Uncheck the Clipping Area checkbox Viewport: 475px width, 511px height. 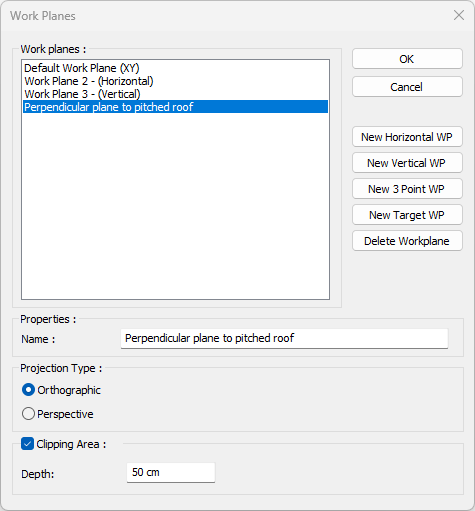click(x=27, y=444)
